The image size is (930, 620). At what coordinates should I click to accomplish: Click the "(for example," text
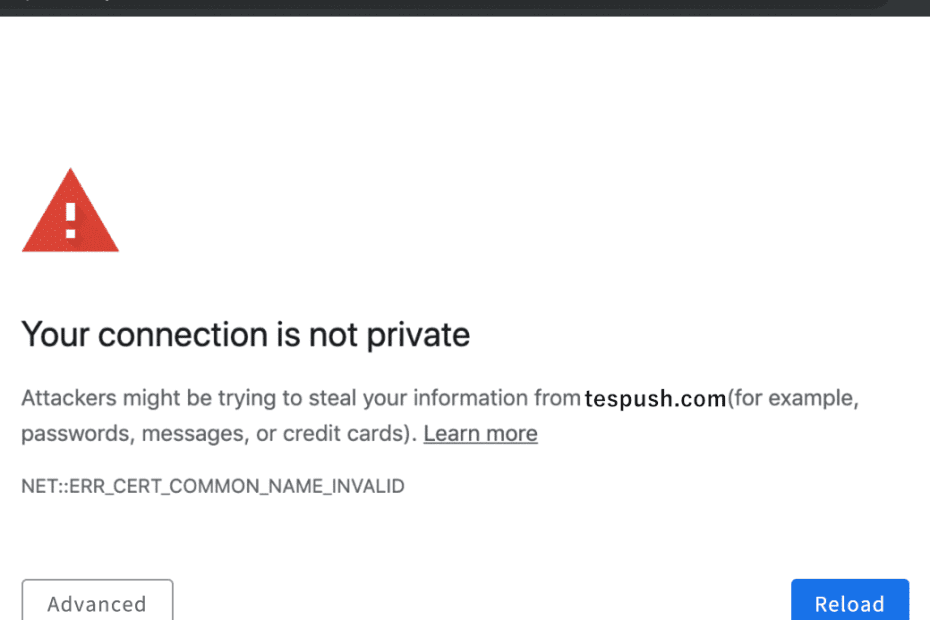point(793,398)
